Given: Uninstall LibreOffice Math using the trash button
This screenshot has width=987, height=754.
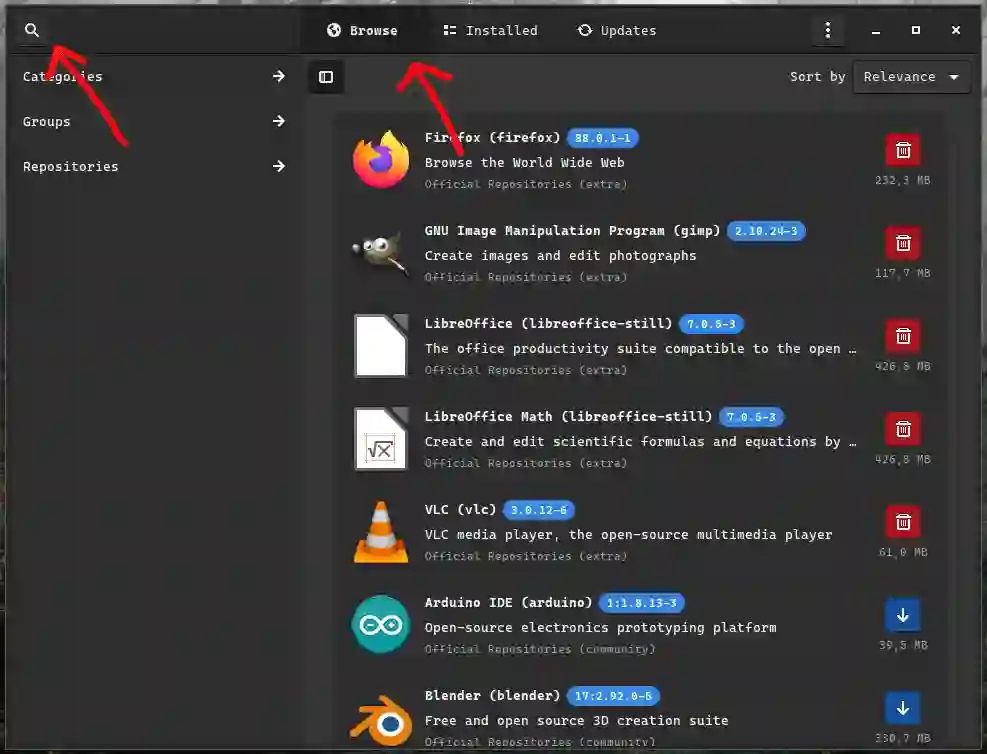Looking at the screenshot, I should click(903, 429).
